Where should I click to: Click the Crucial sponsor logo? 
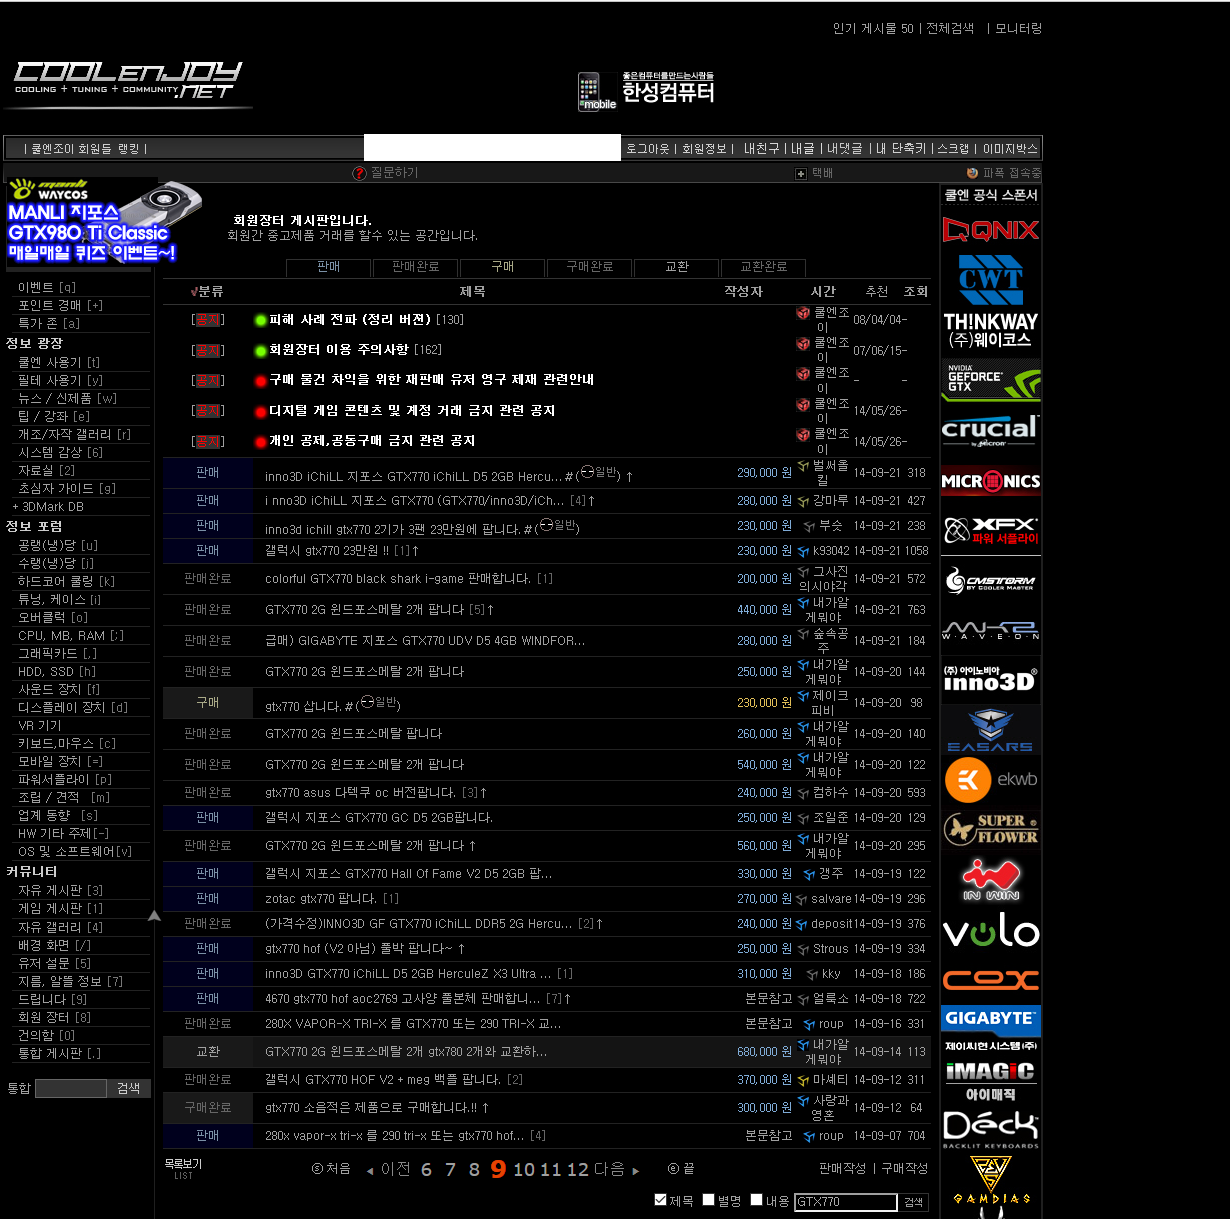point(990,430)
